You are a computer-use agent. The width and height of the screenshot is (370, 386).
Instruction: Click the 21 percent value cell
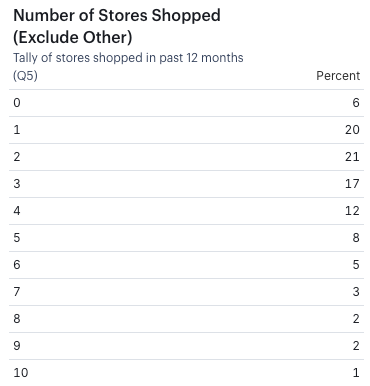click(352, 157)
